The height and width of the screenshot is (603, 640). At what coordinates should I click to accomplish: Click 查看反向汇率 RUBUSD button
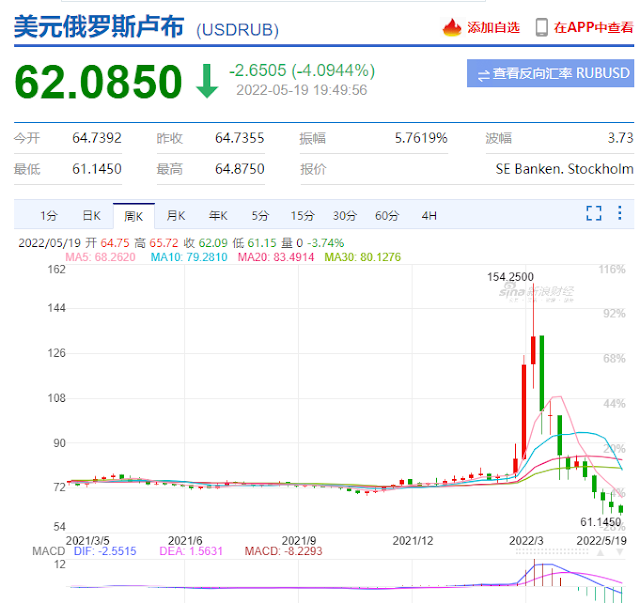(x=550, y=74)
